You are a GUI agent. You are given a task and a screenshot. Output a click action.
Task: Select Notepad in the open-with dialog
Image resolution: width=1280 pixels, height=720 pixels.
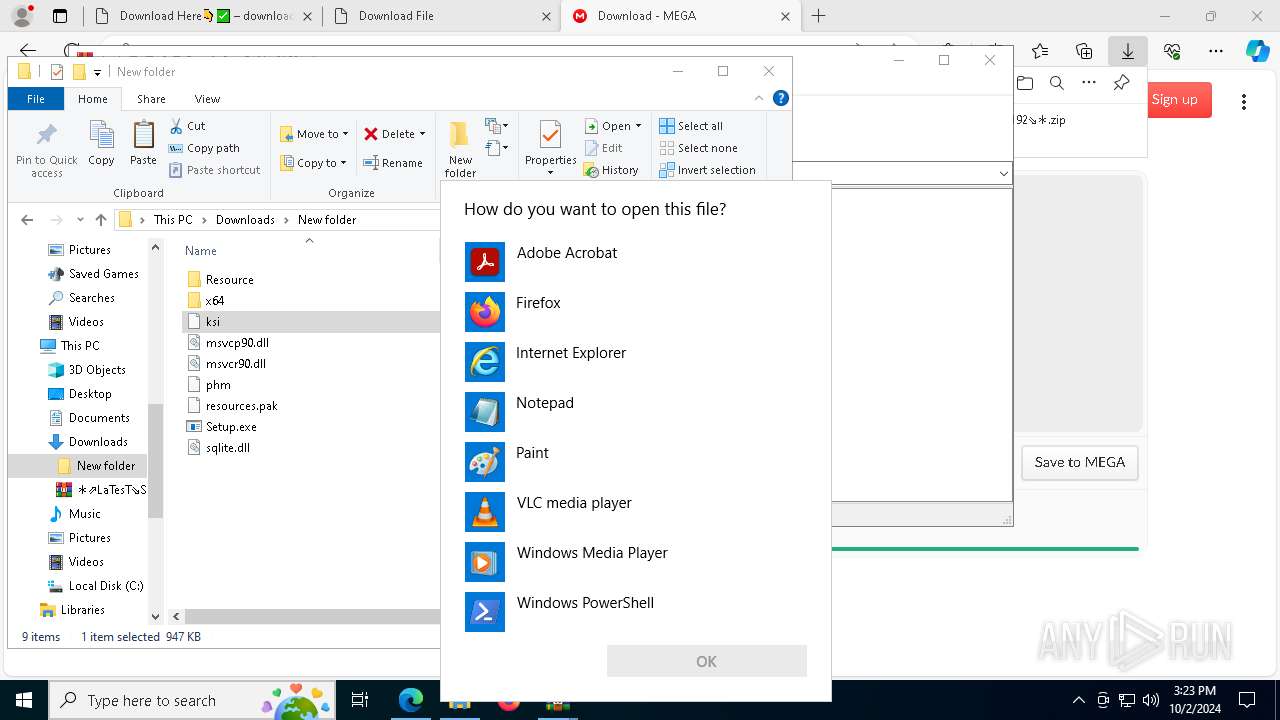[635, 412]
